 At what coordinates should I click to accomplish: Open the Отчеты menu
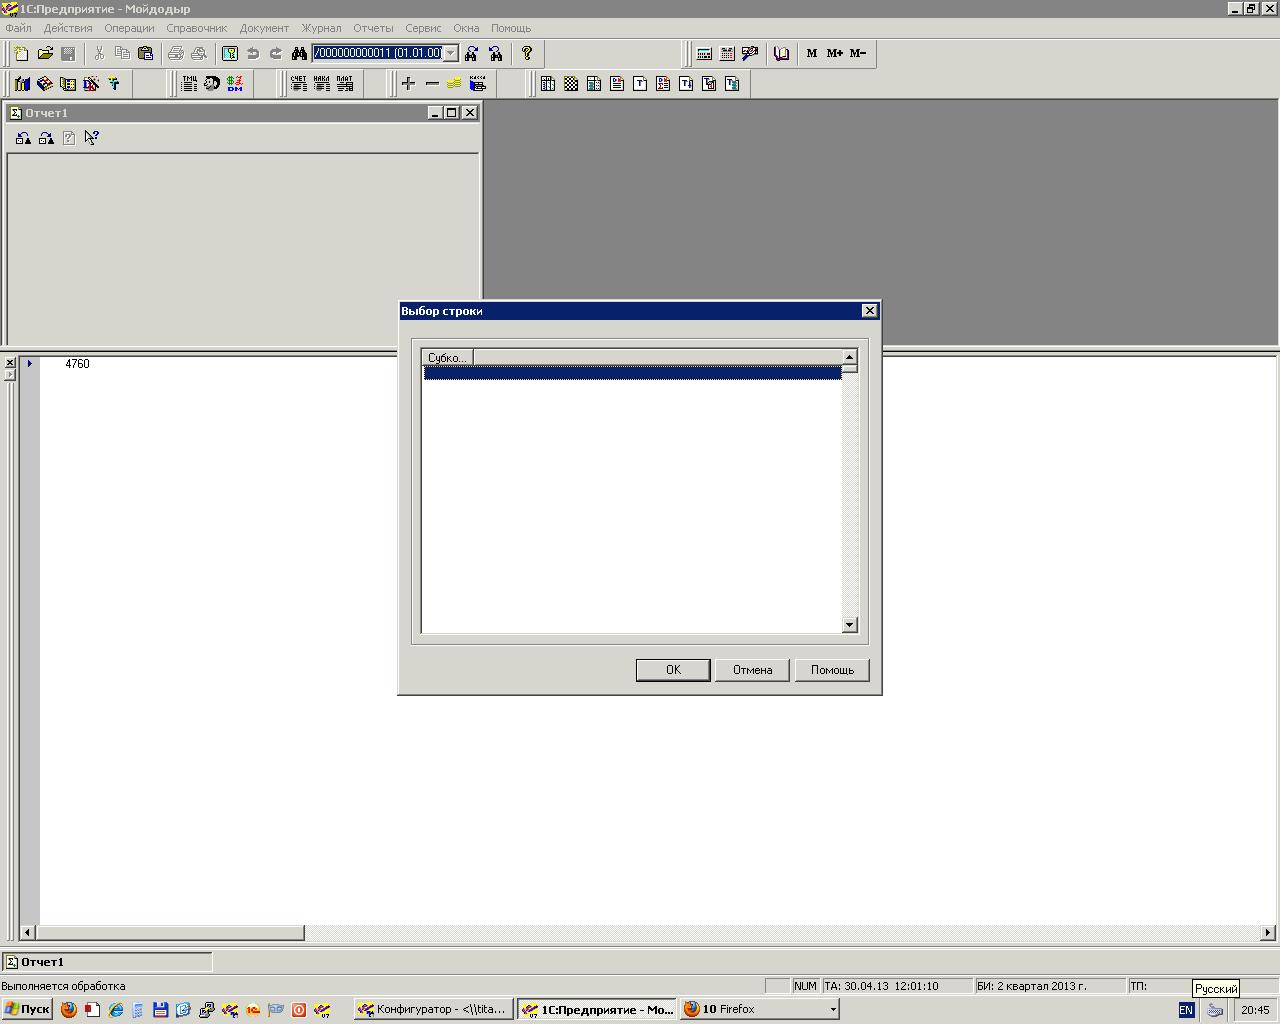[x=373, y=28]
